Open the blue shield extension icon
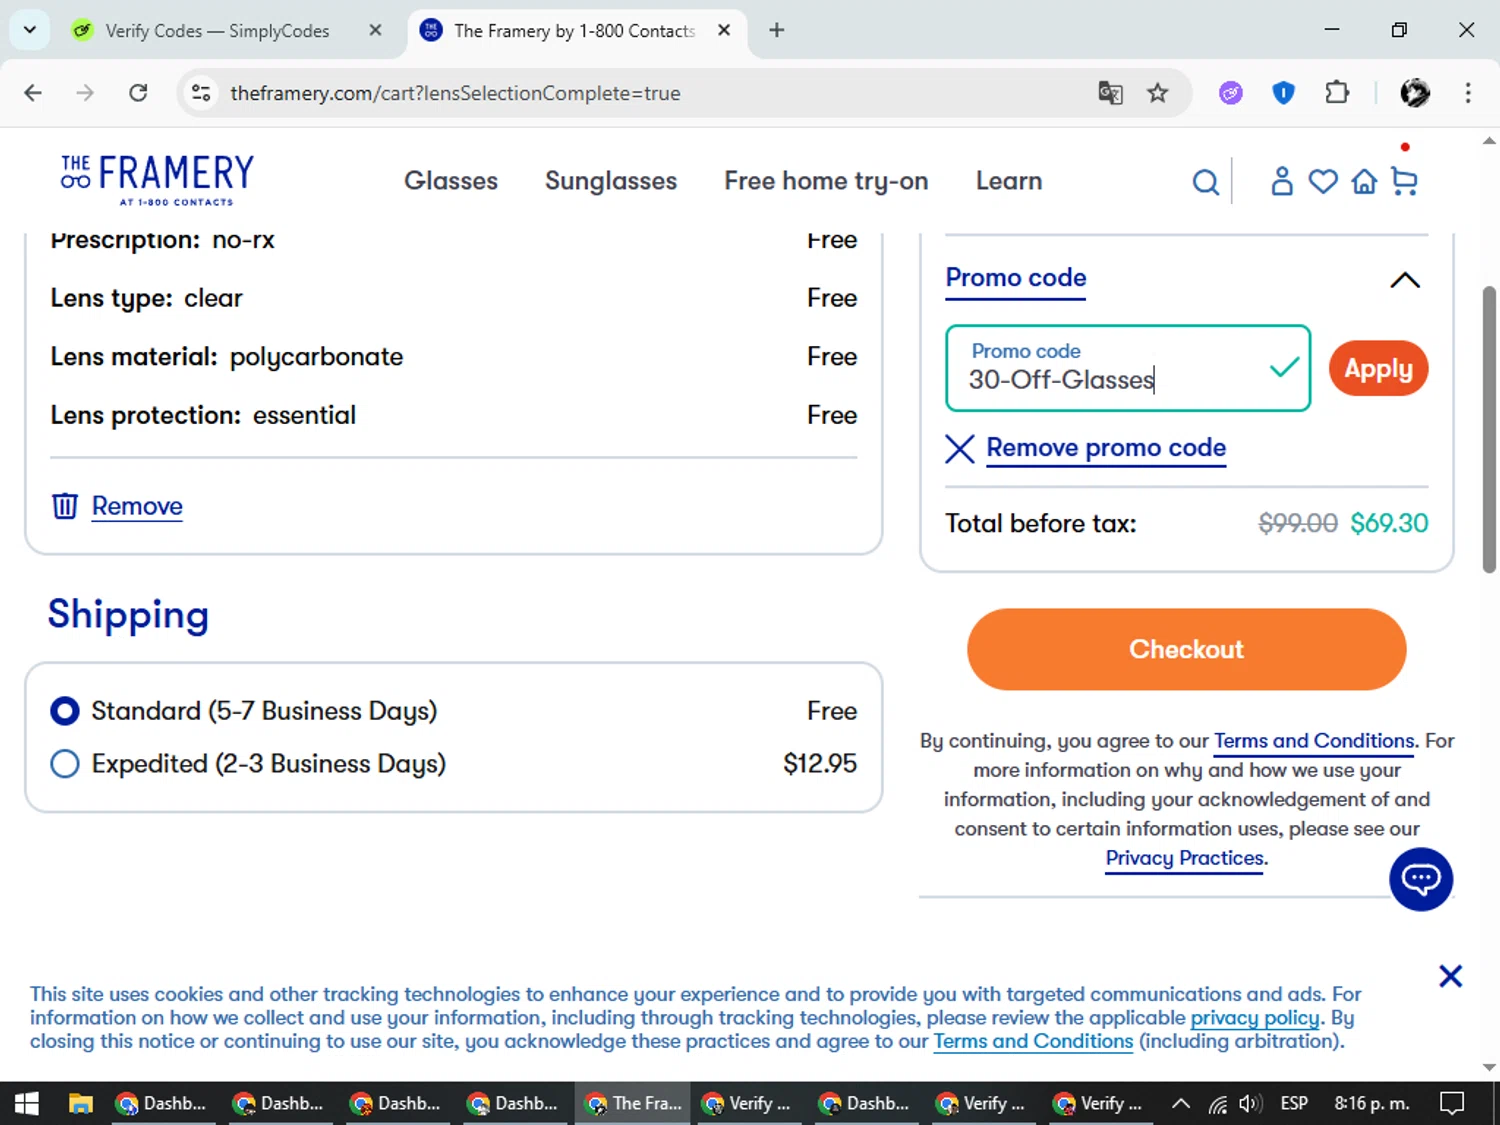1500x1125 pixels. [x=1283, y=93]
